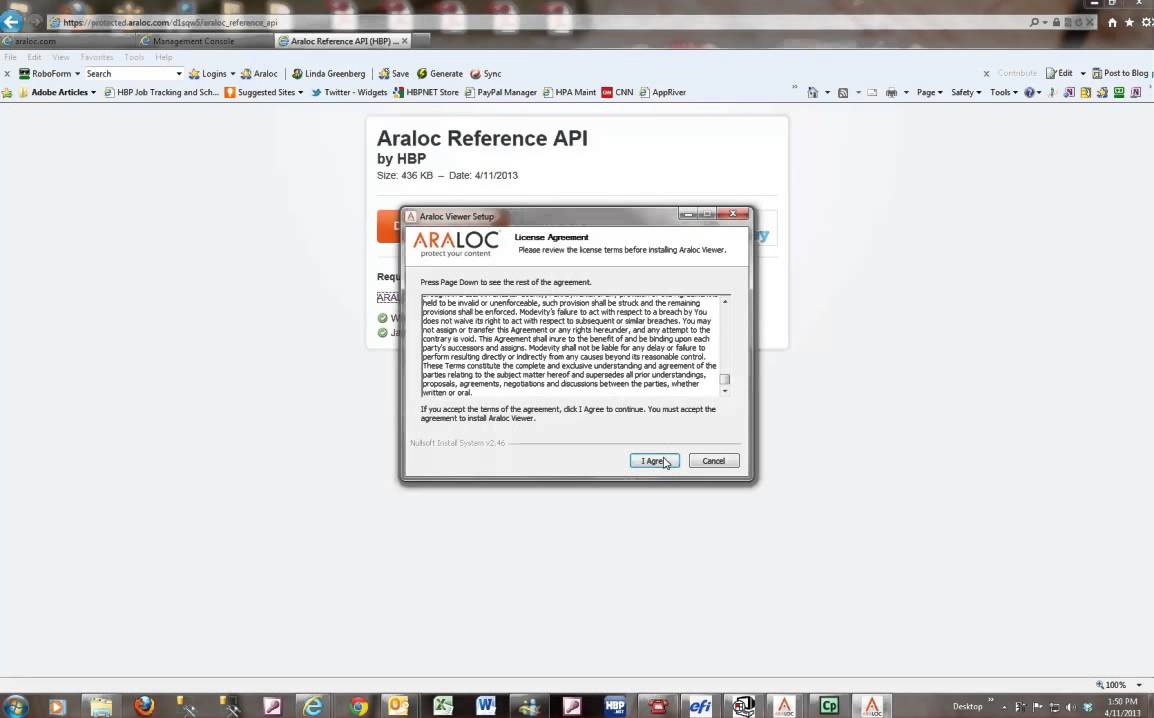Close the Araloc Reference API tab
The image size is (1154, 718).
pos(405,41)
